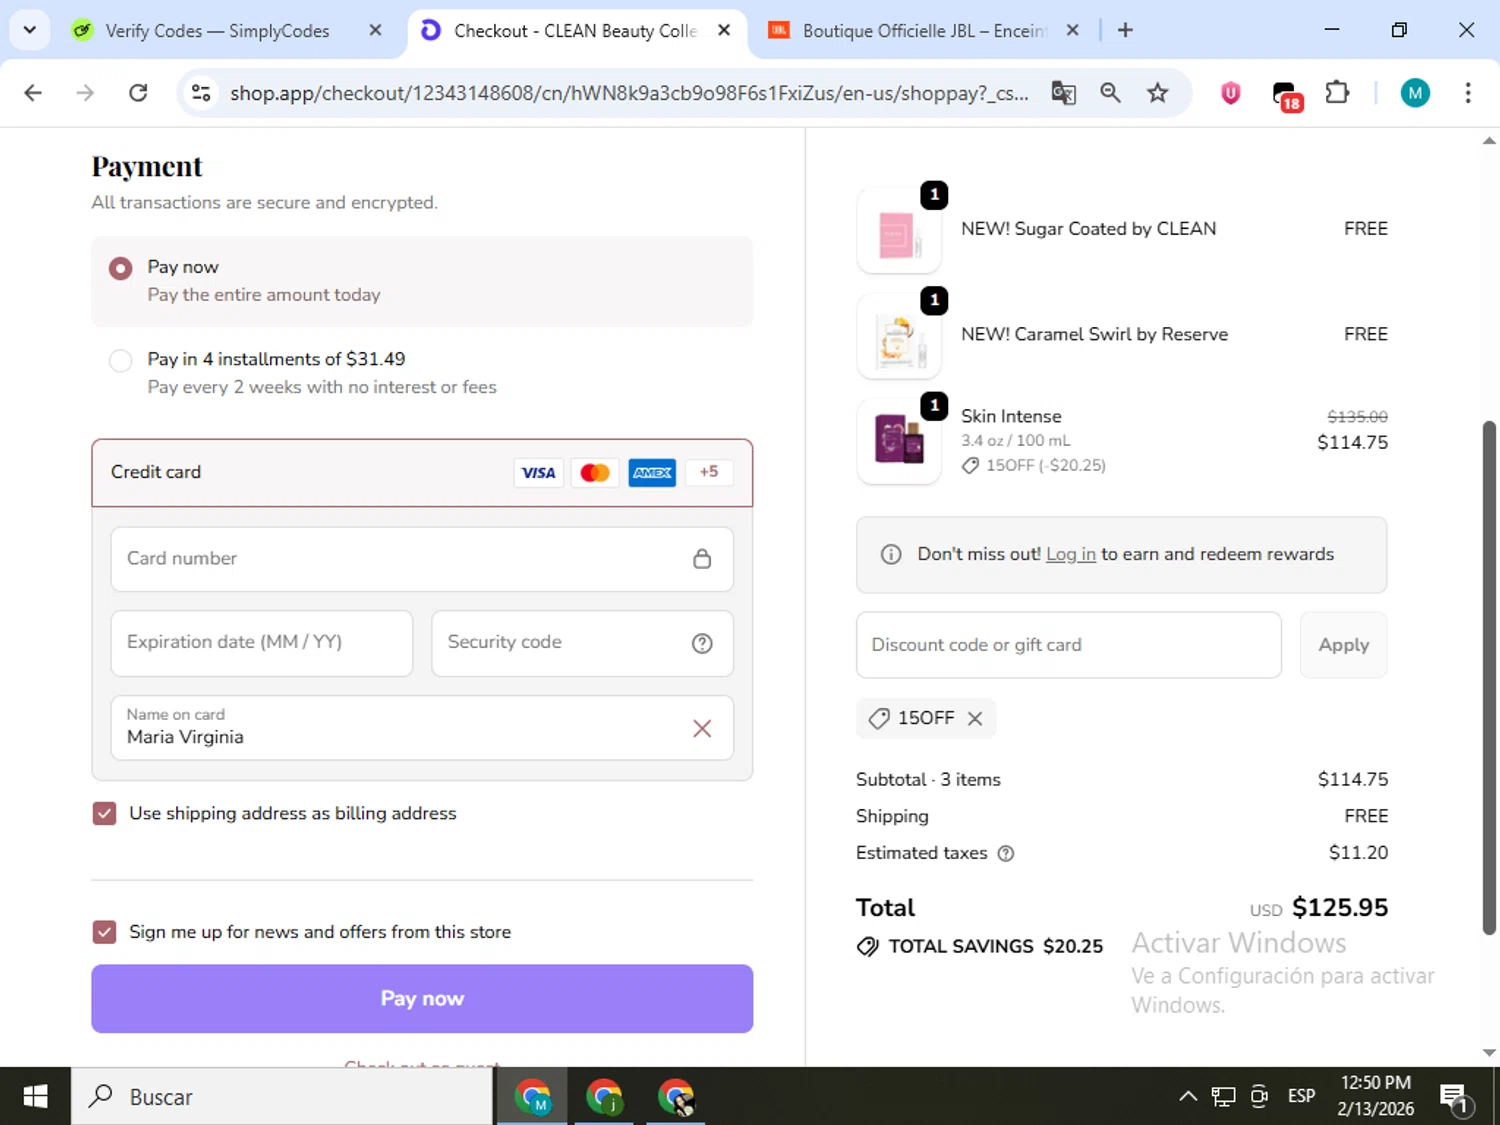Click the Mastercard logo
1500x1125 pixels.
pos(595,472)
